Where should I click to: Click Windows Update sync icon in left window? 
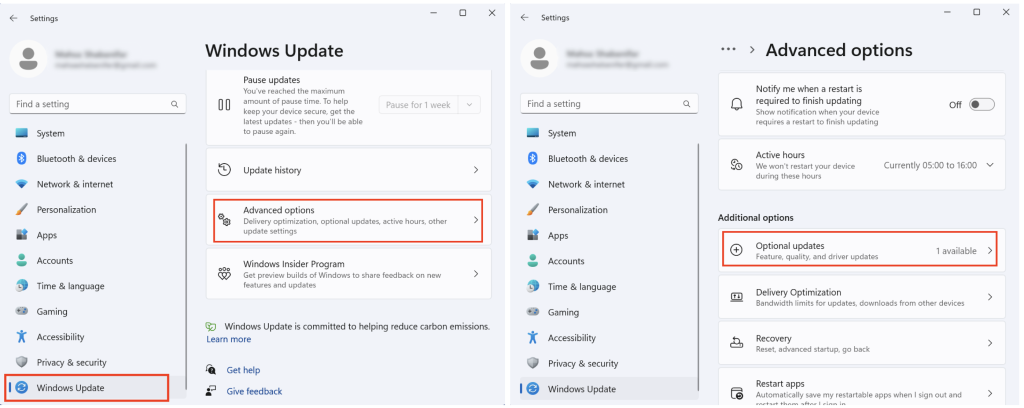pyautogui.click(x=22, y=388)
